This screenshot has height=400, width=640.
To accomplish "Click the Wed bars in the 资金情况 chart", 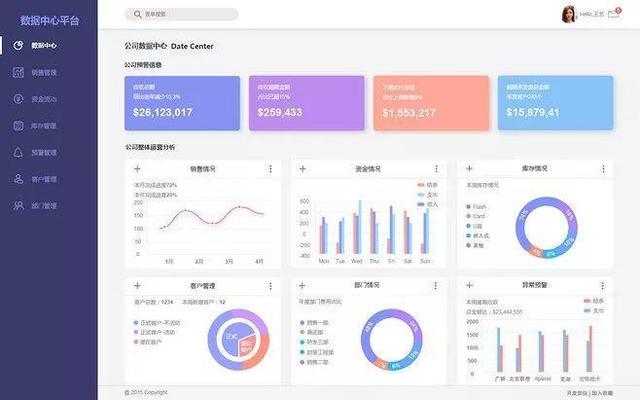I will point(357,227).
